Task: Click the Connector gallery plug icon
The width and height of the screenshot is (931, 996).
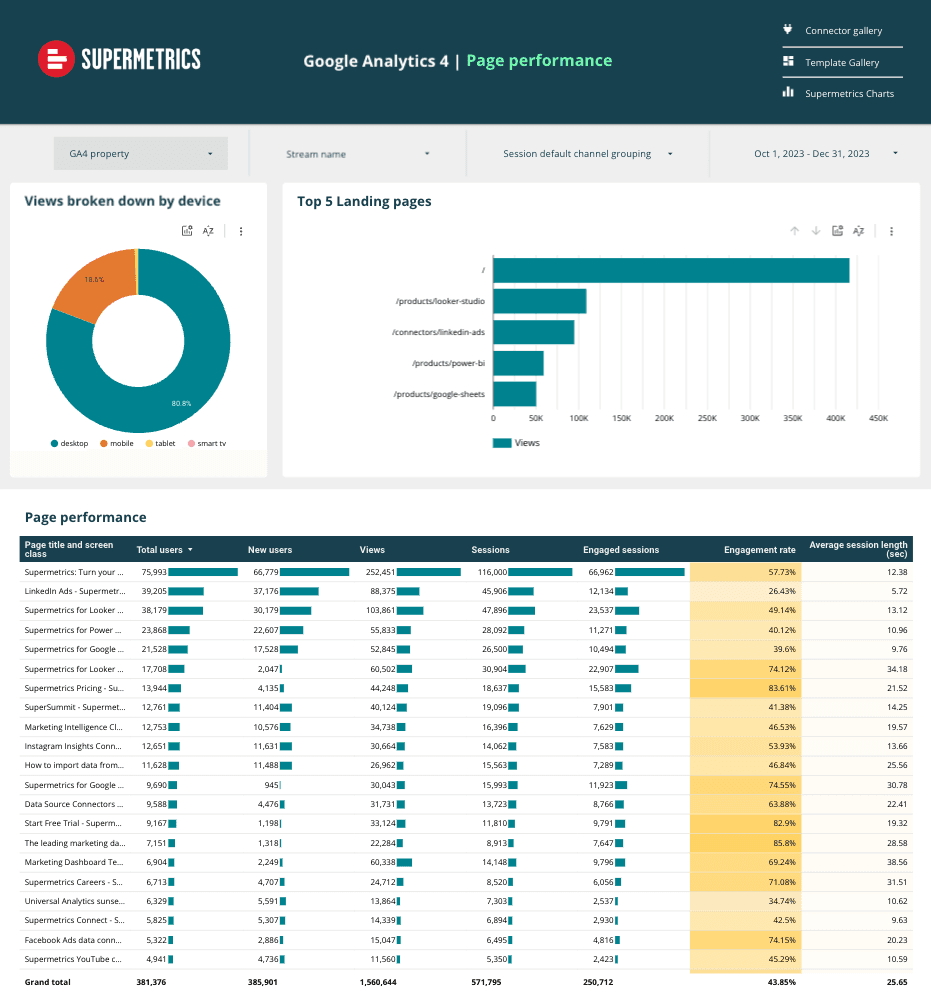Action: [788, 30]
